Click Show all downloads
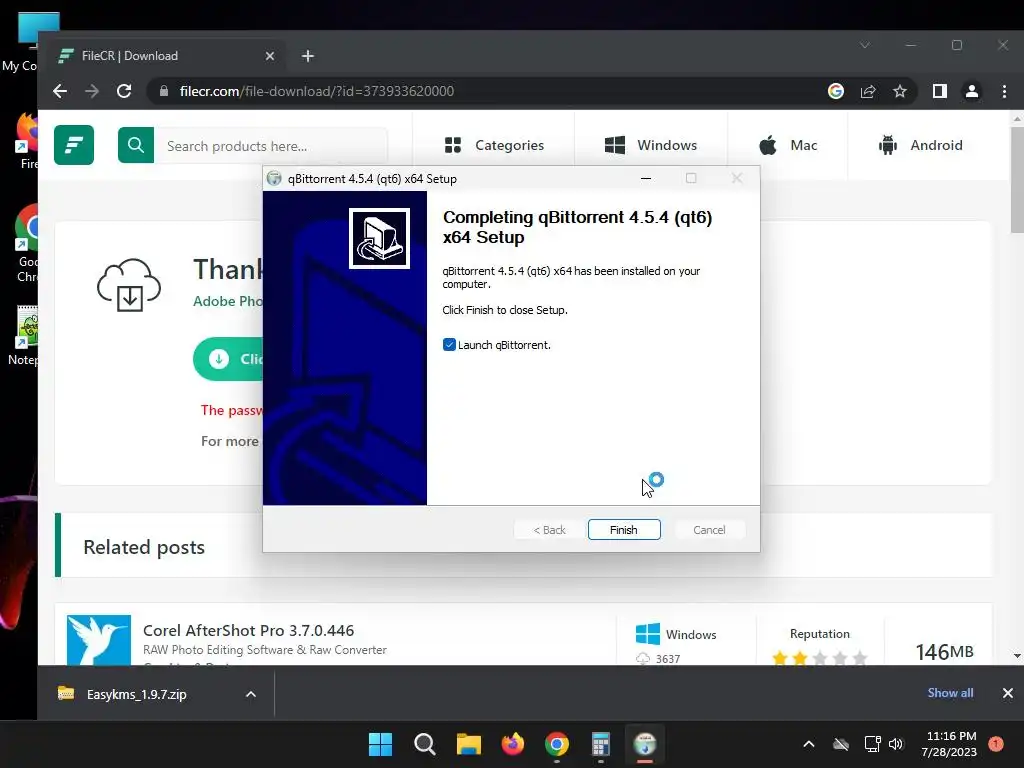The height and width of the screenshot is (768, 1024). [x=950, y=693]
